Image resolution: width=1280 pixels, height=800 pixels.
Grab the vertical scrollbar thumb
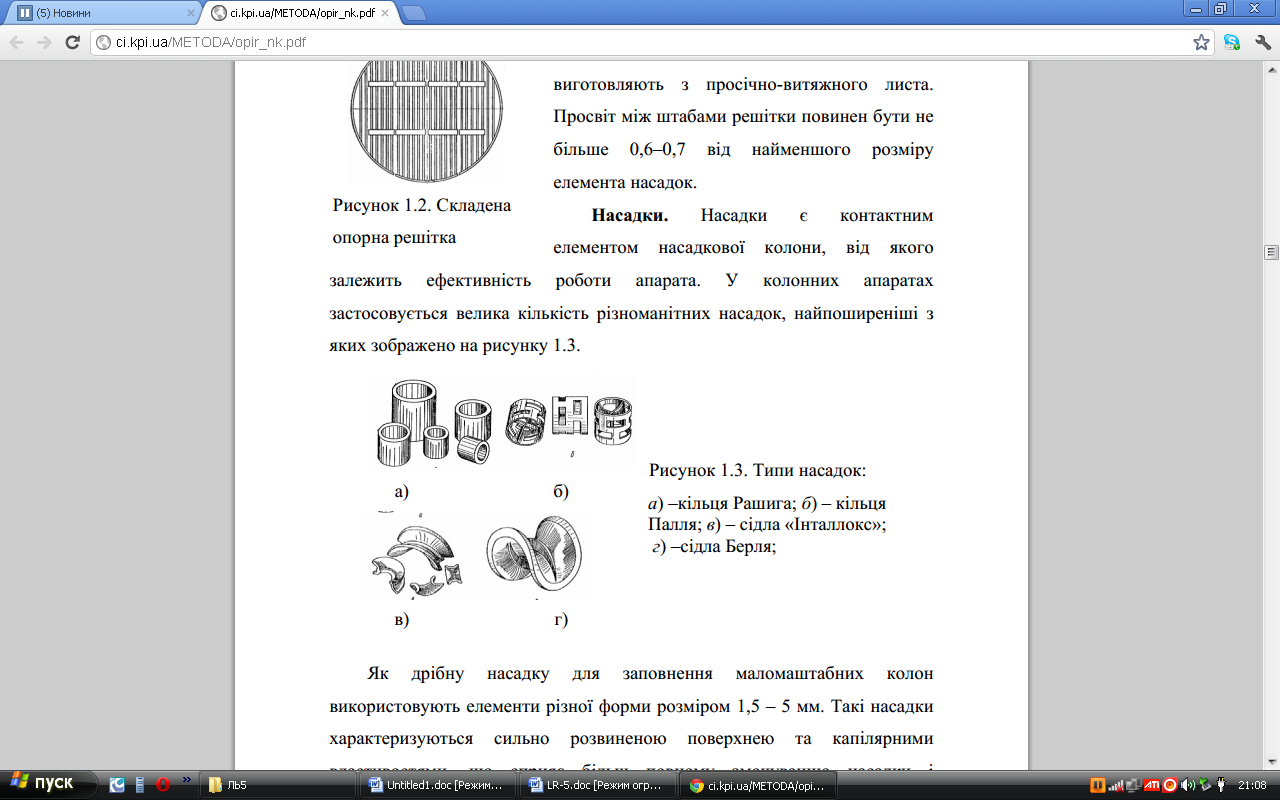pyautogui.click(x=1271, y=251)
